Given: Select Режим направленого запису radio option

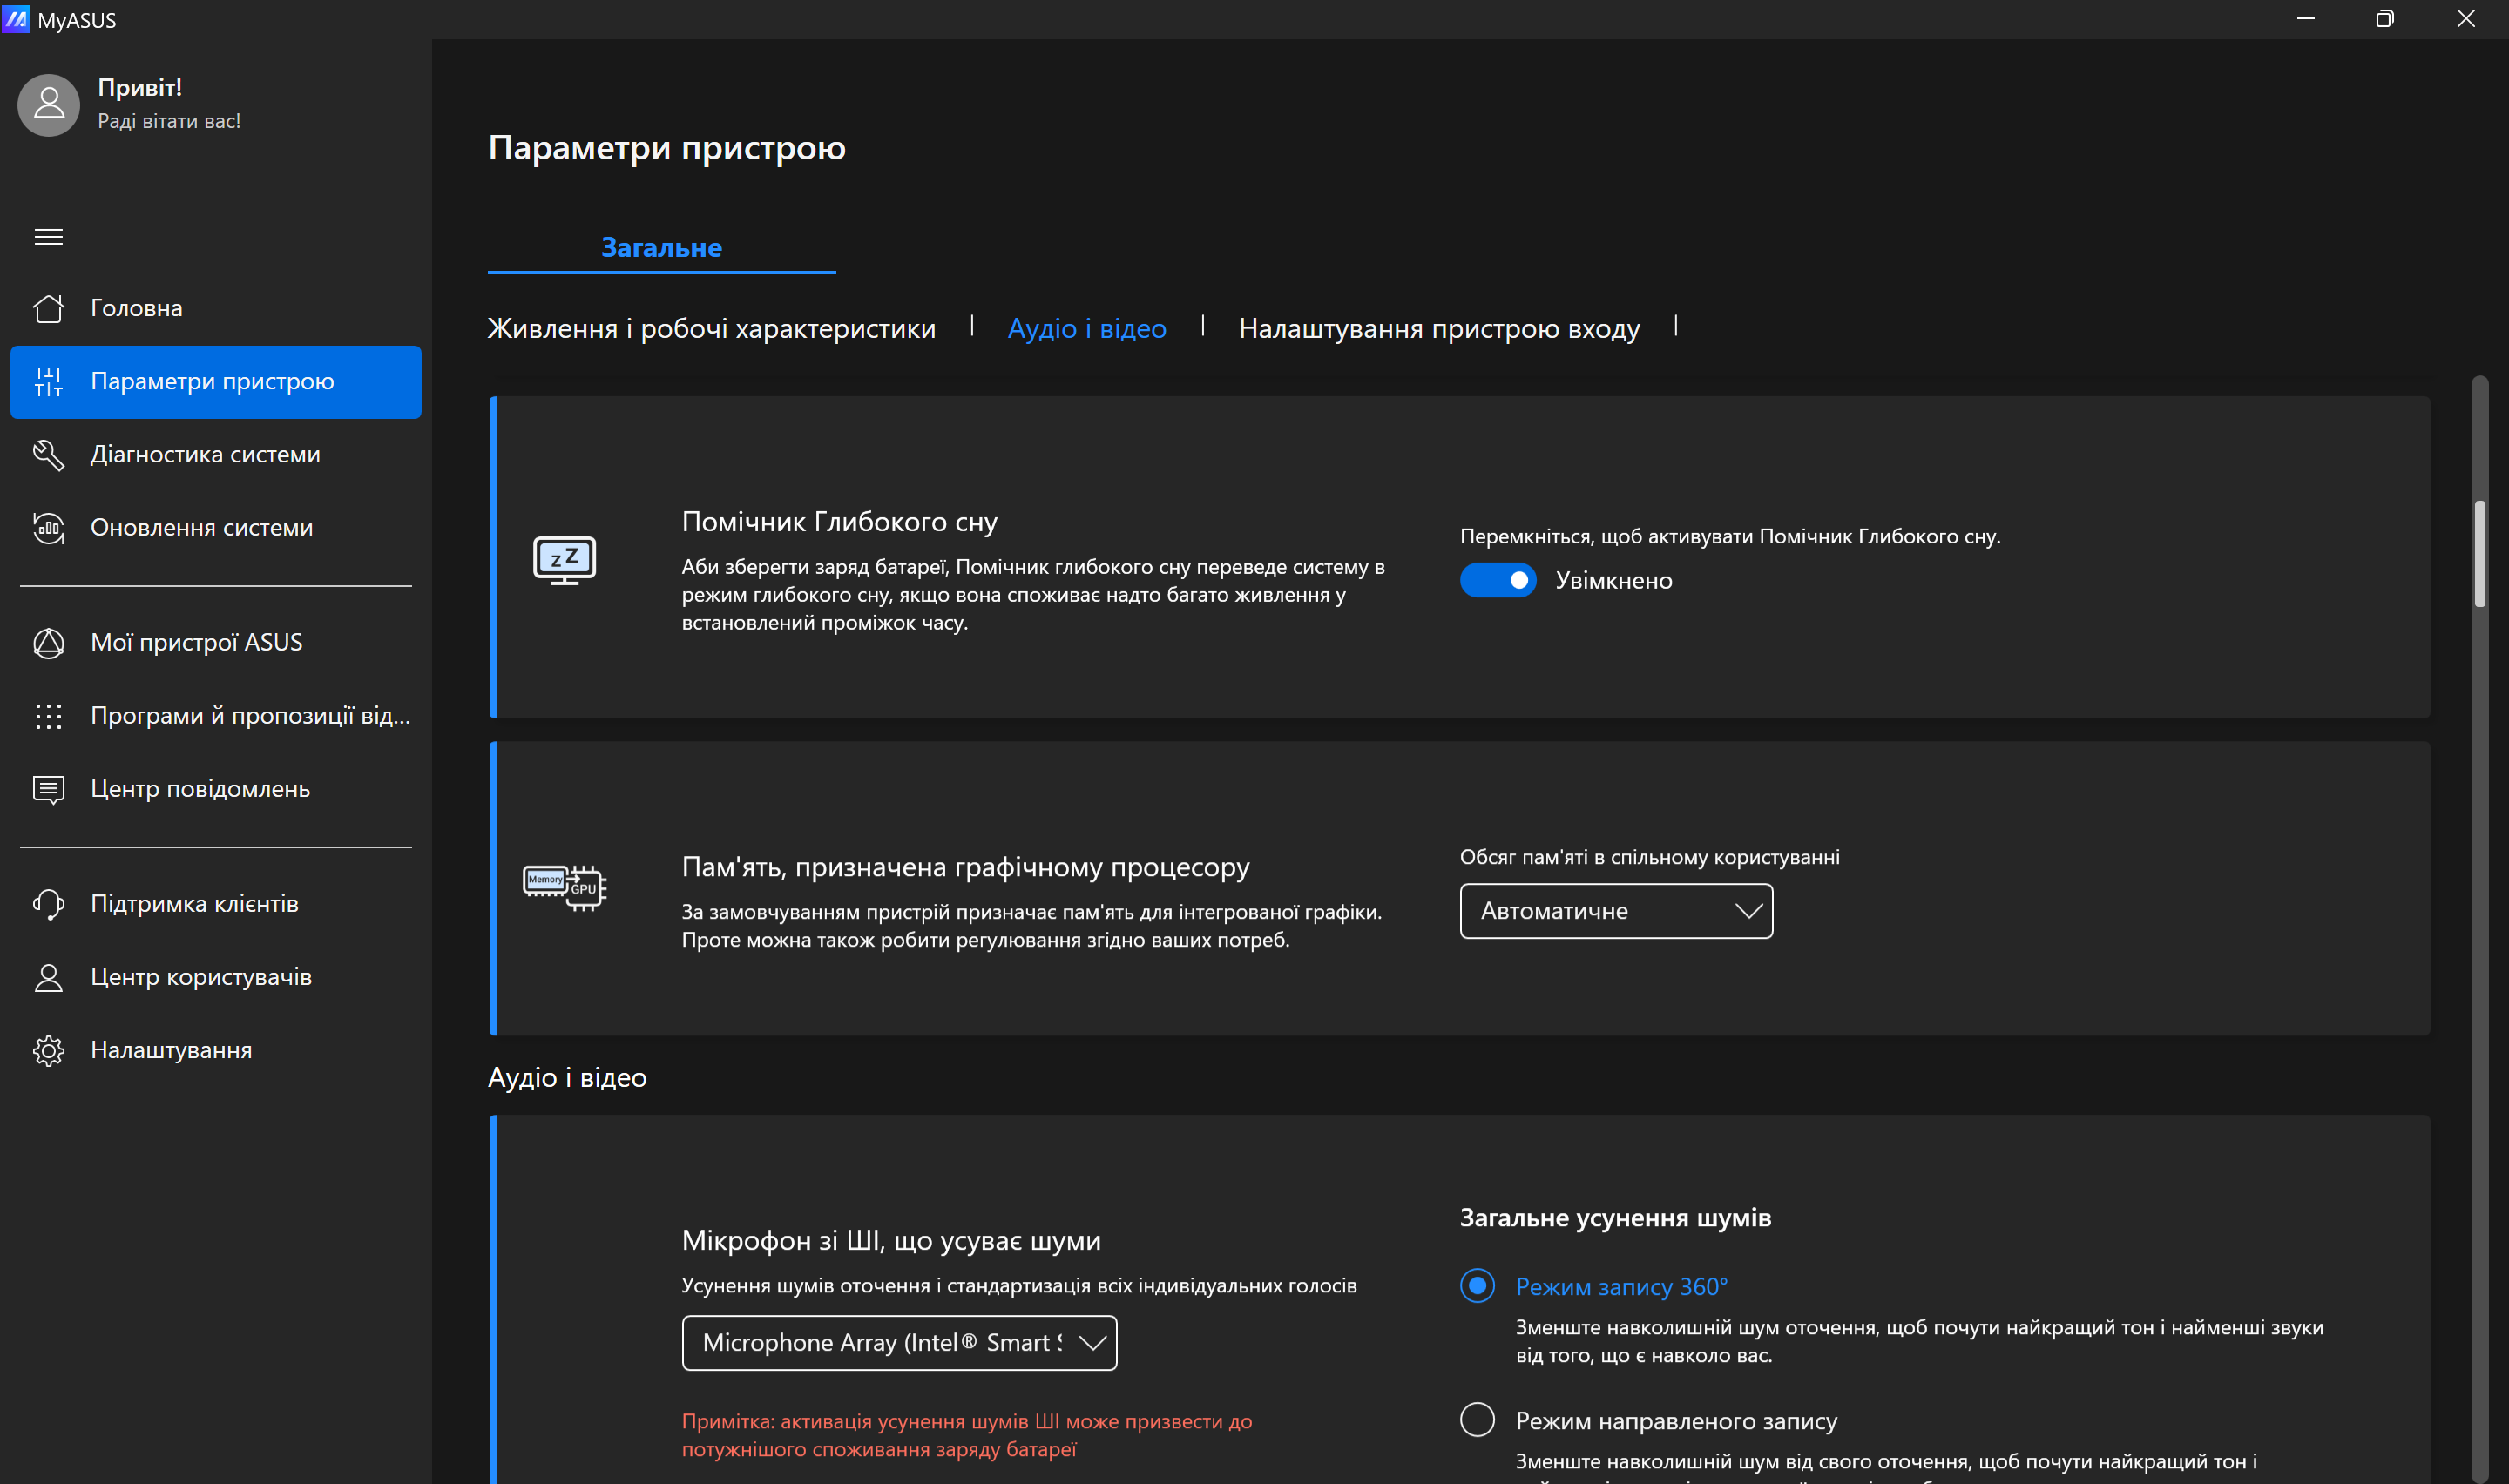Looking at the screenshot, I should pos(1477,1419).
